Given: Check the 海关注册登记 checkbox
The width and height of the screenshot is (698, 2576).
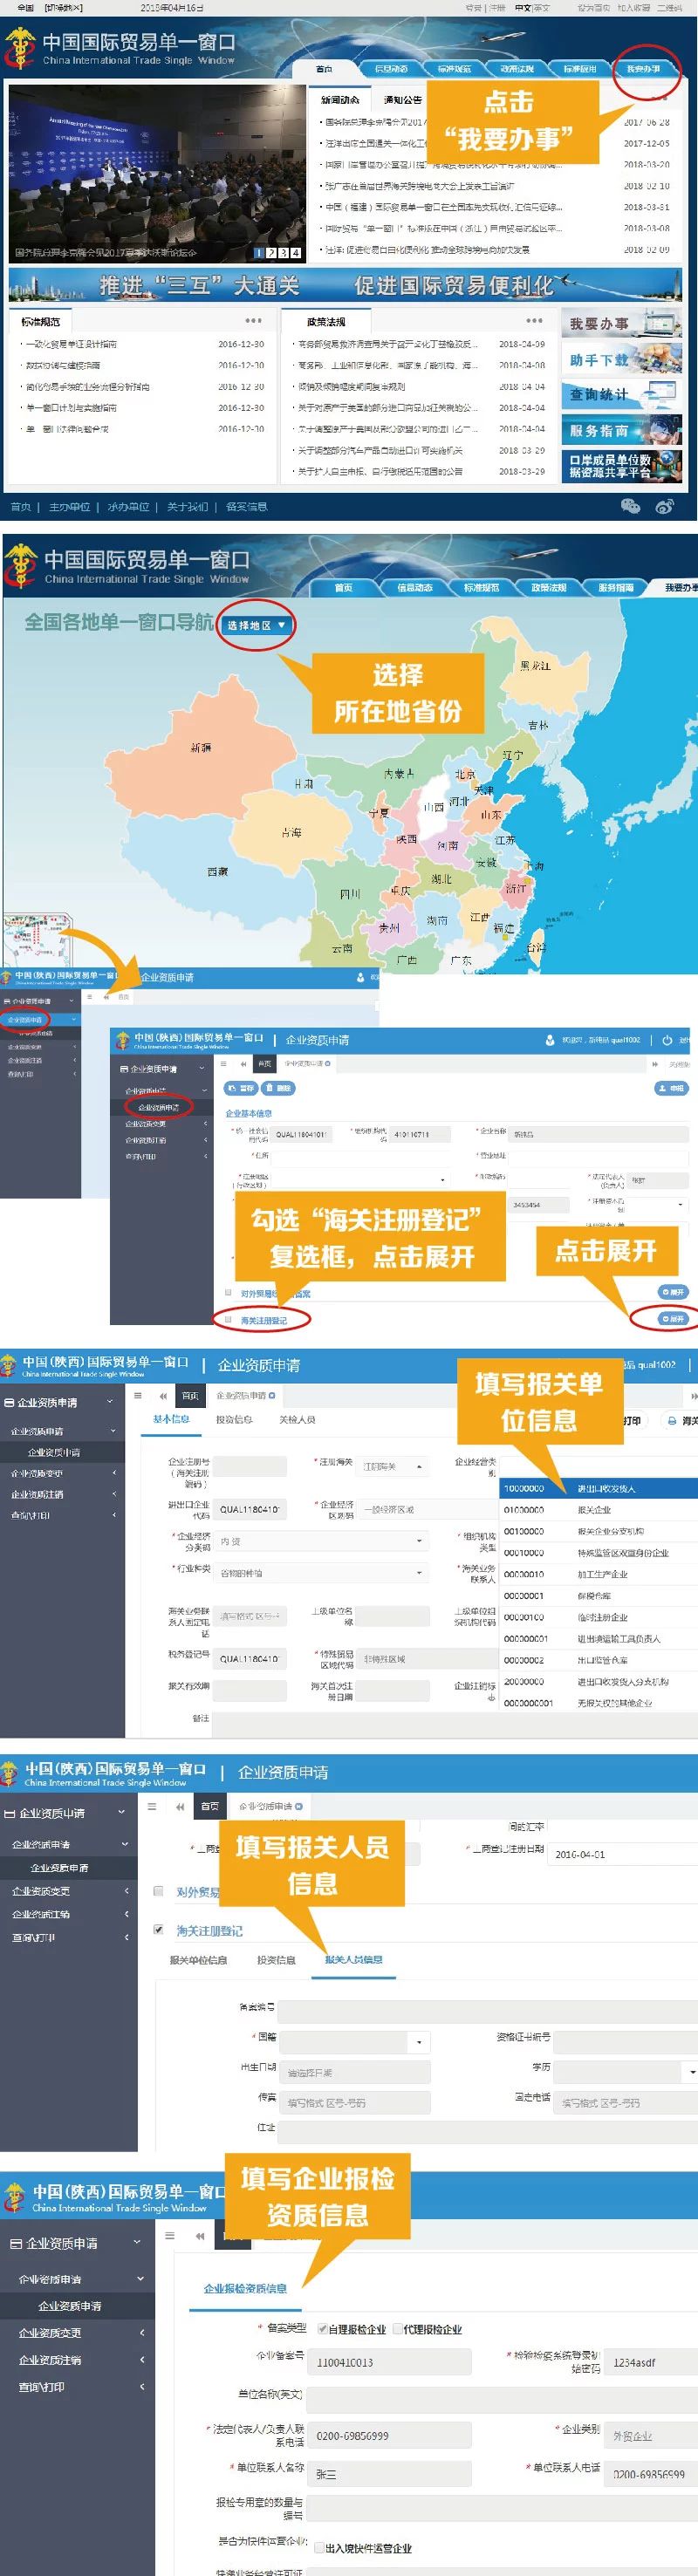Looking at the screenshot, I should pyautogui.click(x=158, y=1929).
